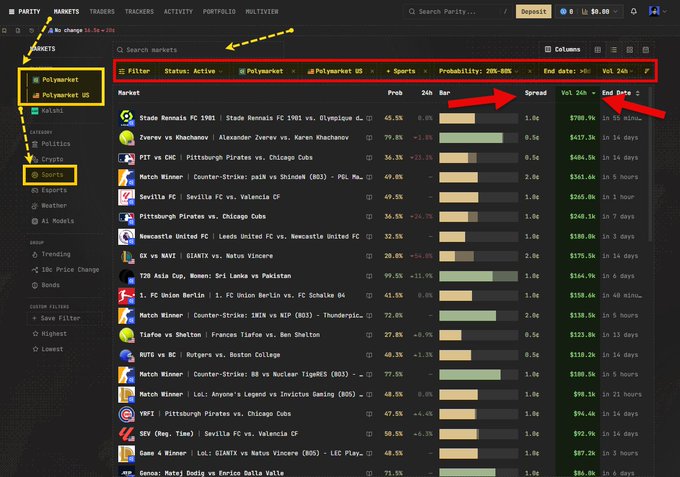Click the La Liga icon on Sevilla FC row
Screen dimensions: 680x477
coord(127,197)
